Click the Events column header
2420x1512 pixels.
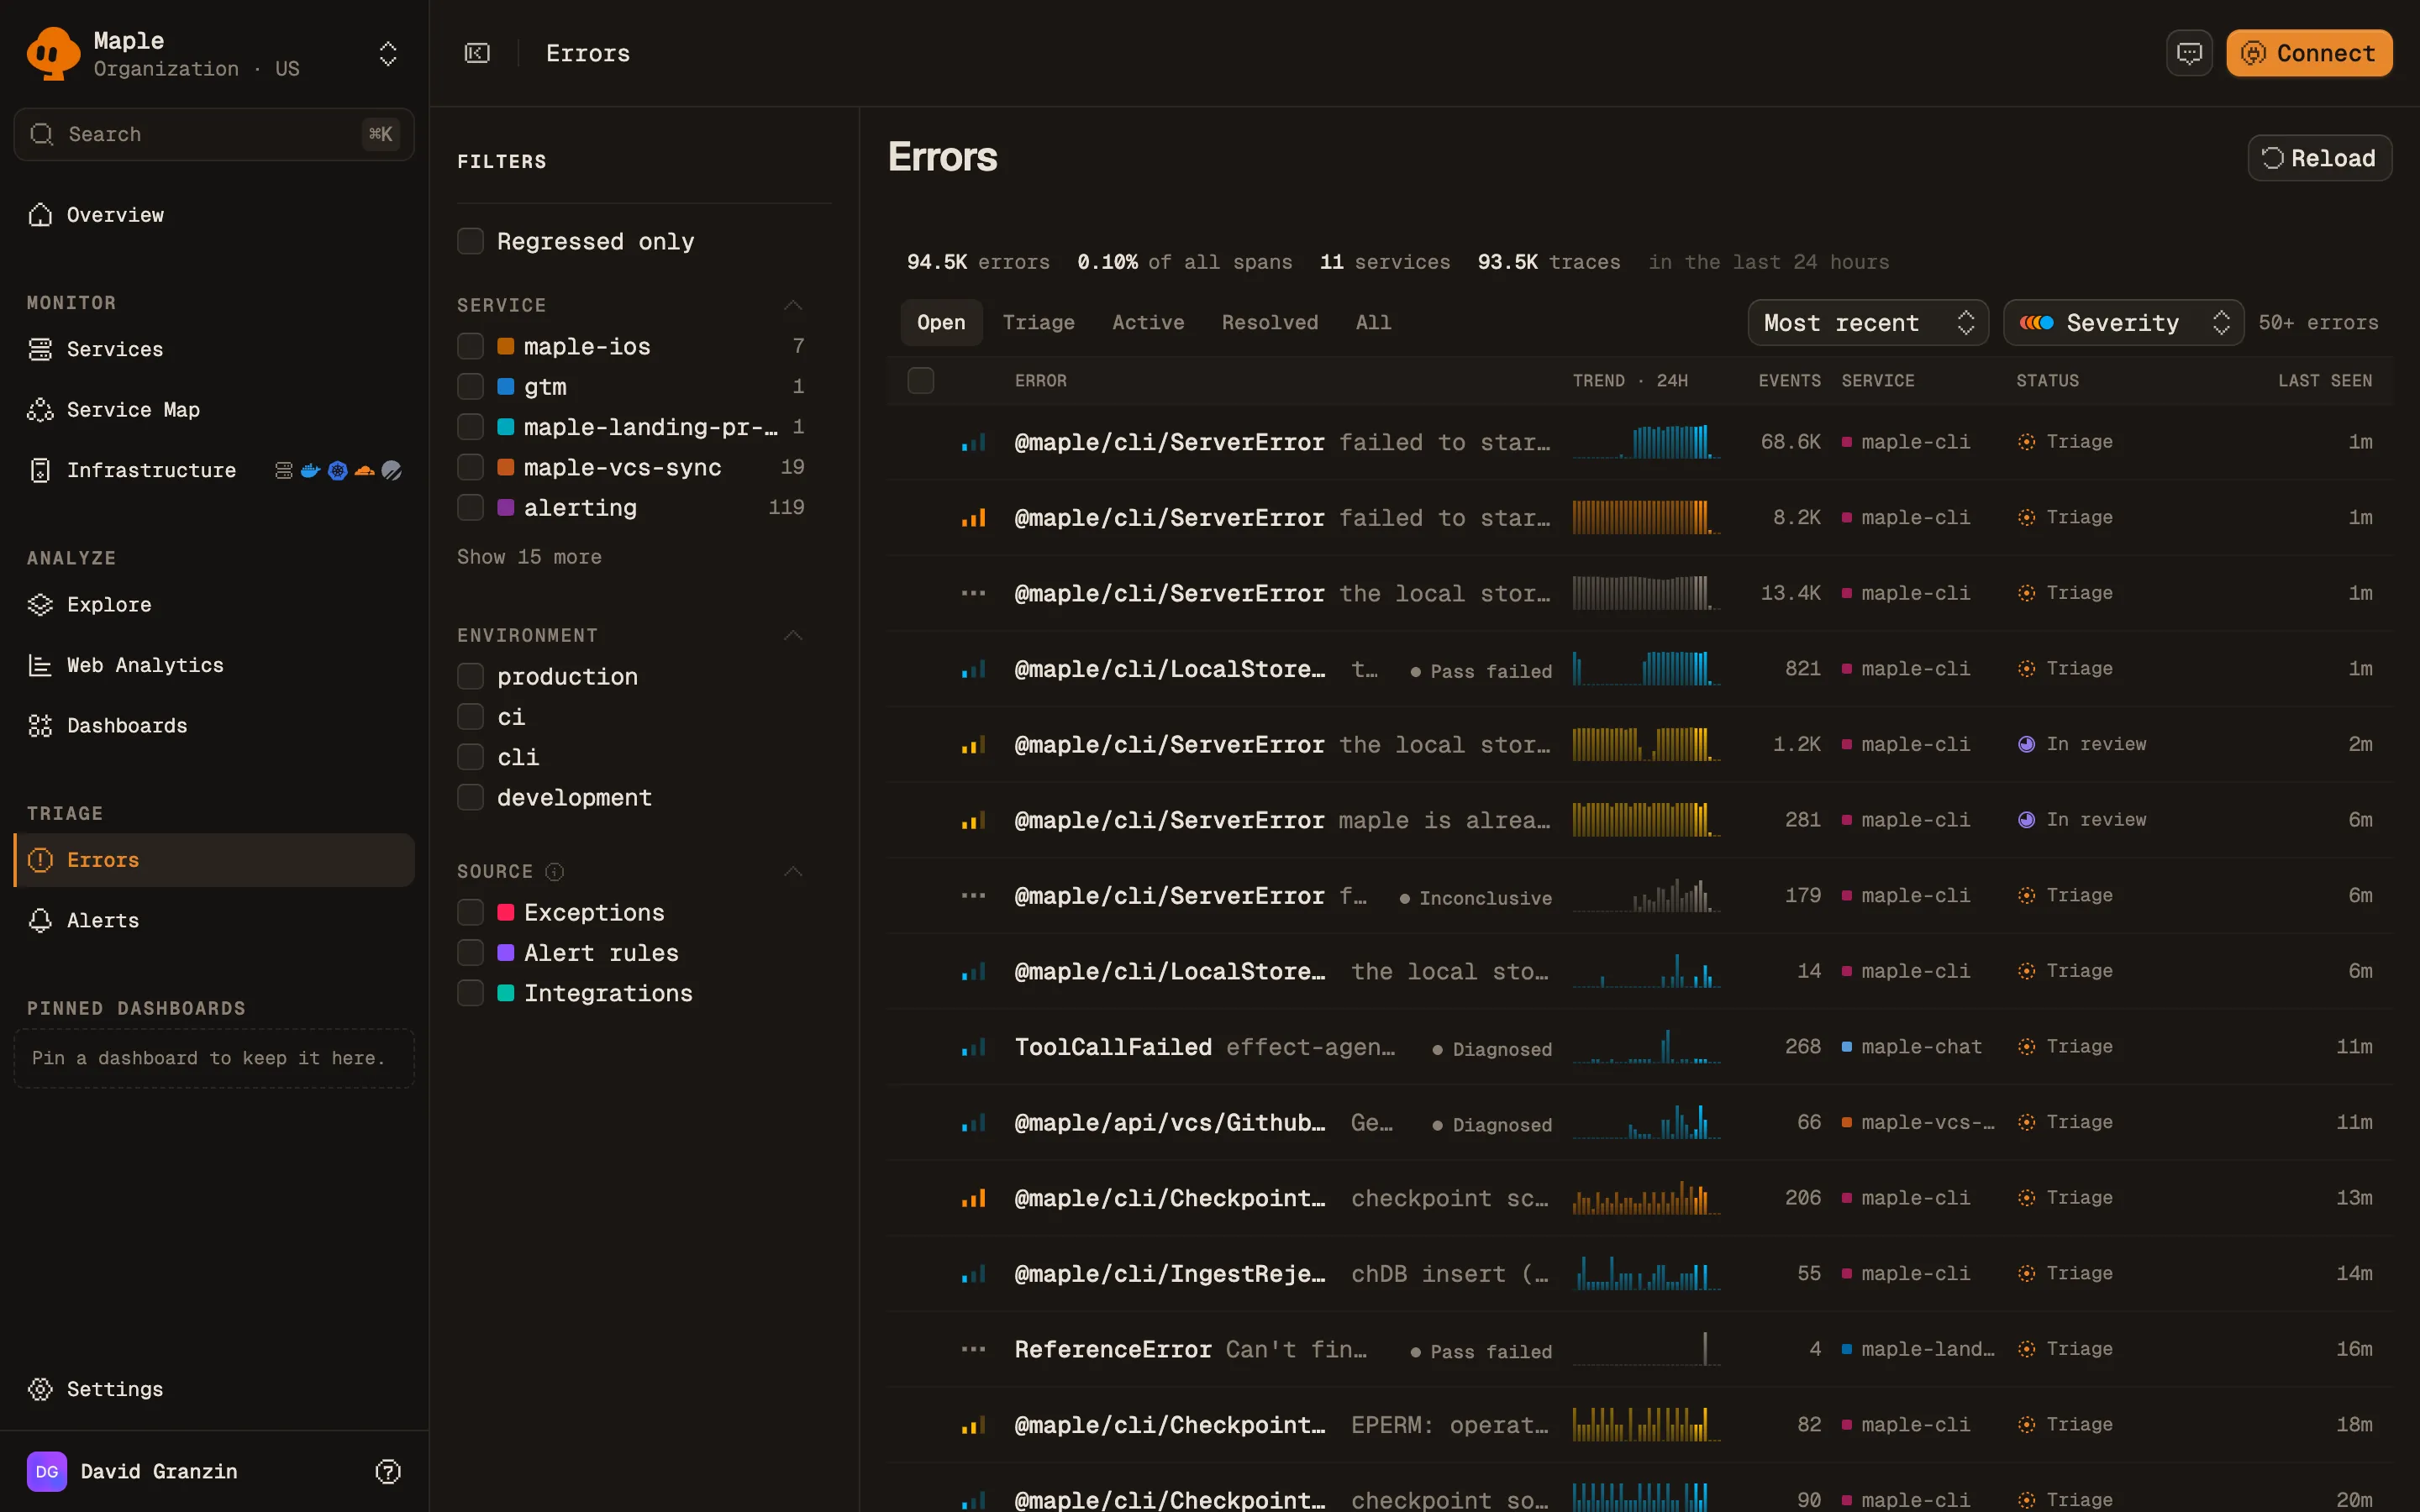[1789, 381]
